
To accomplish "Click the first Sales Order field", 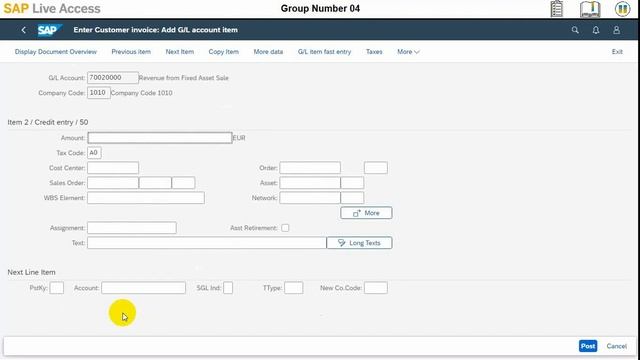I will click(113, 183).
